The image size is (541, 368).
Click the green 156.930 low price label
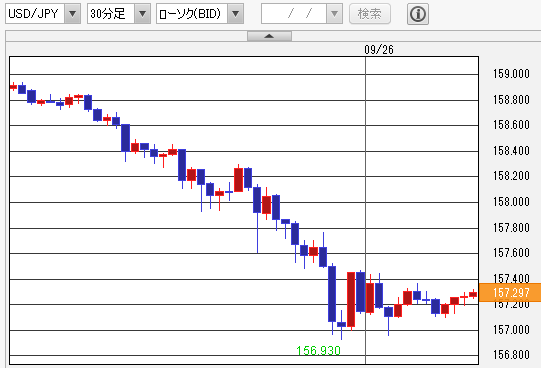pyautogui.click(x=318, y=350)
